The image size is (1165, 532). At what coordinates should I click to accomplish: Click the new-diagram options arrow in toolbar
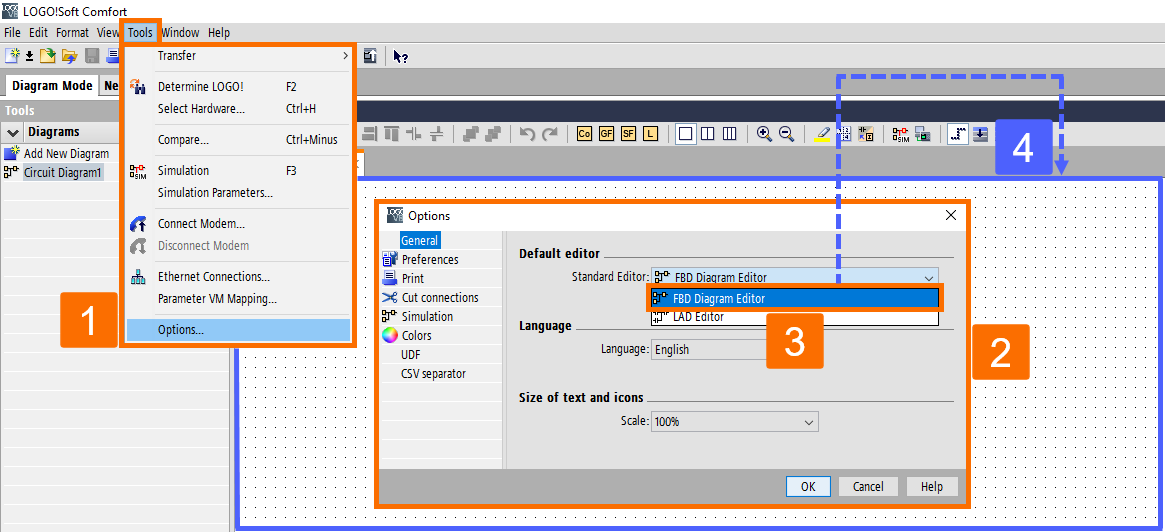(30, 56)
